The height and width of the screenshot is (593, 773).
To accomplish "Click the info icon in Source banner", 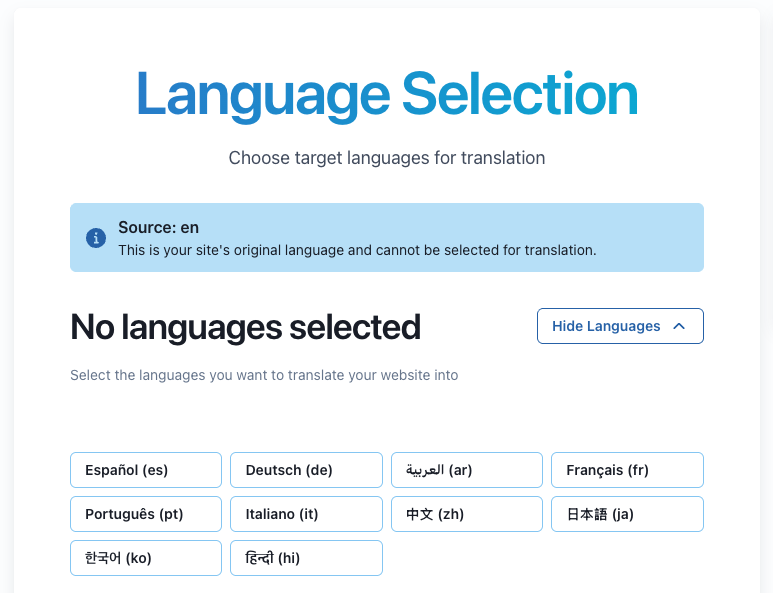I will point(96,238).
